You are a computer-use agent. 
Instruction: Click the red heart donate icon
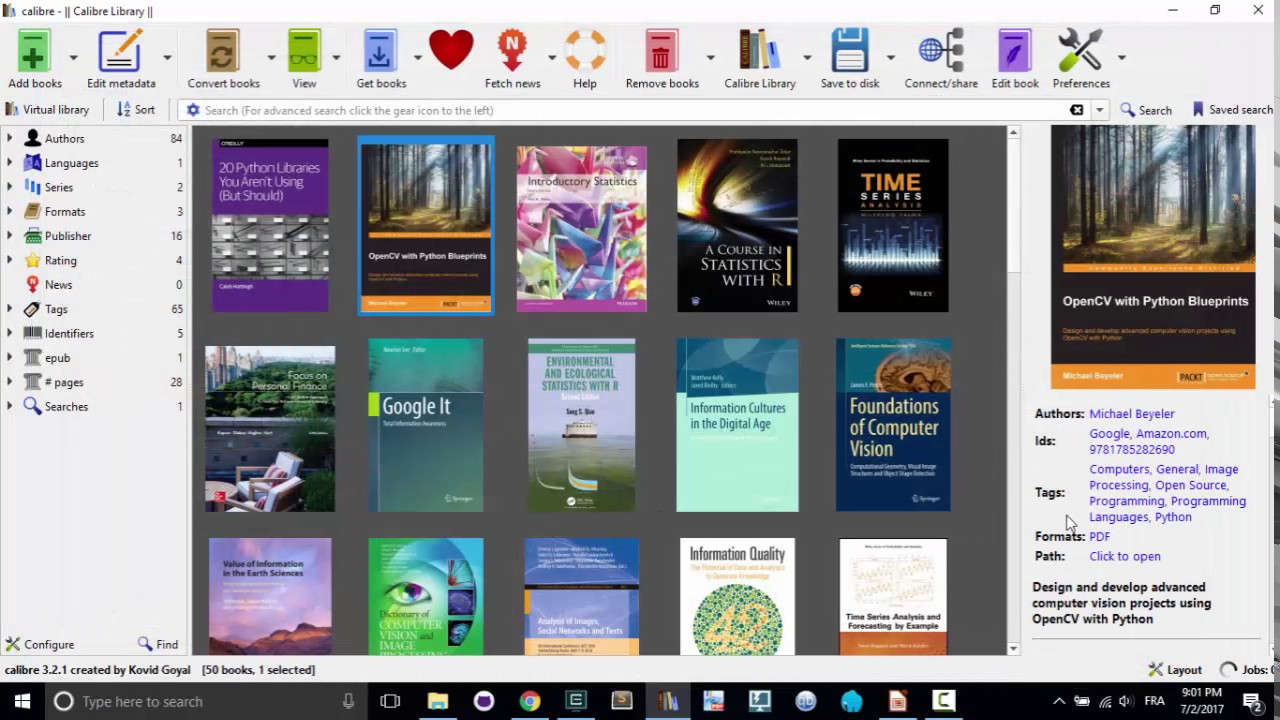(x=451, y=50)
